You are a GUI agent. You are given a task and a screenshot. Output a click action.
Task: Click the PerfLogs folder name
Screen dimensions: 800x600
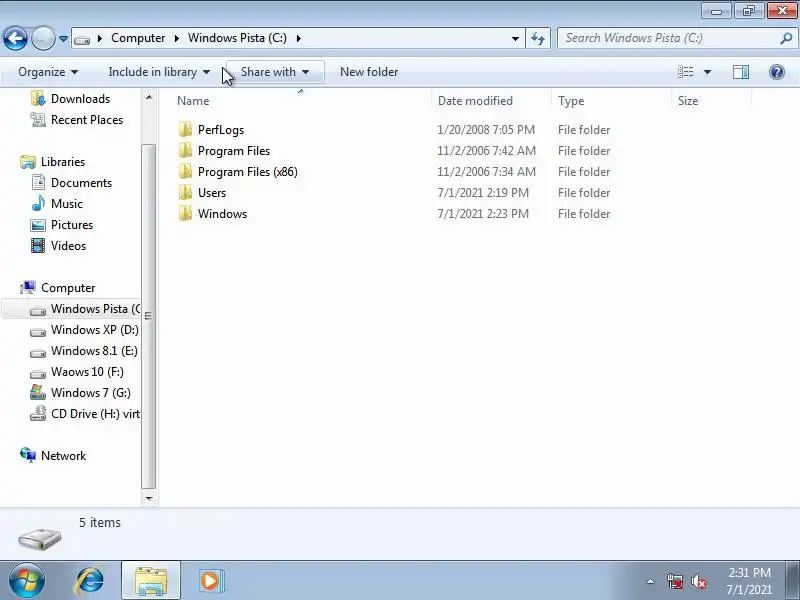tap(221, 130)
